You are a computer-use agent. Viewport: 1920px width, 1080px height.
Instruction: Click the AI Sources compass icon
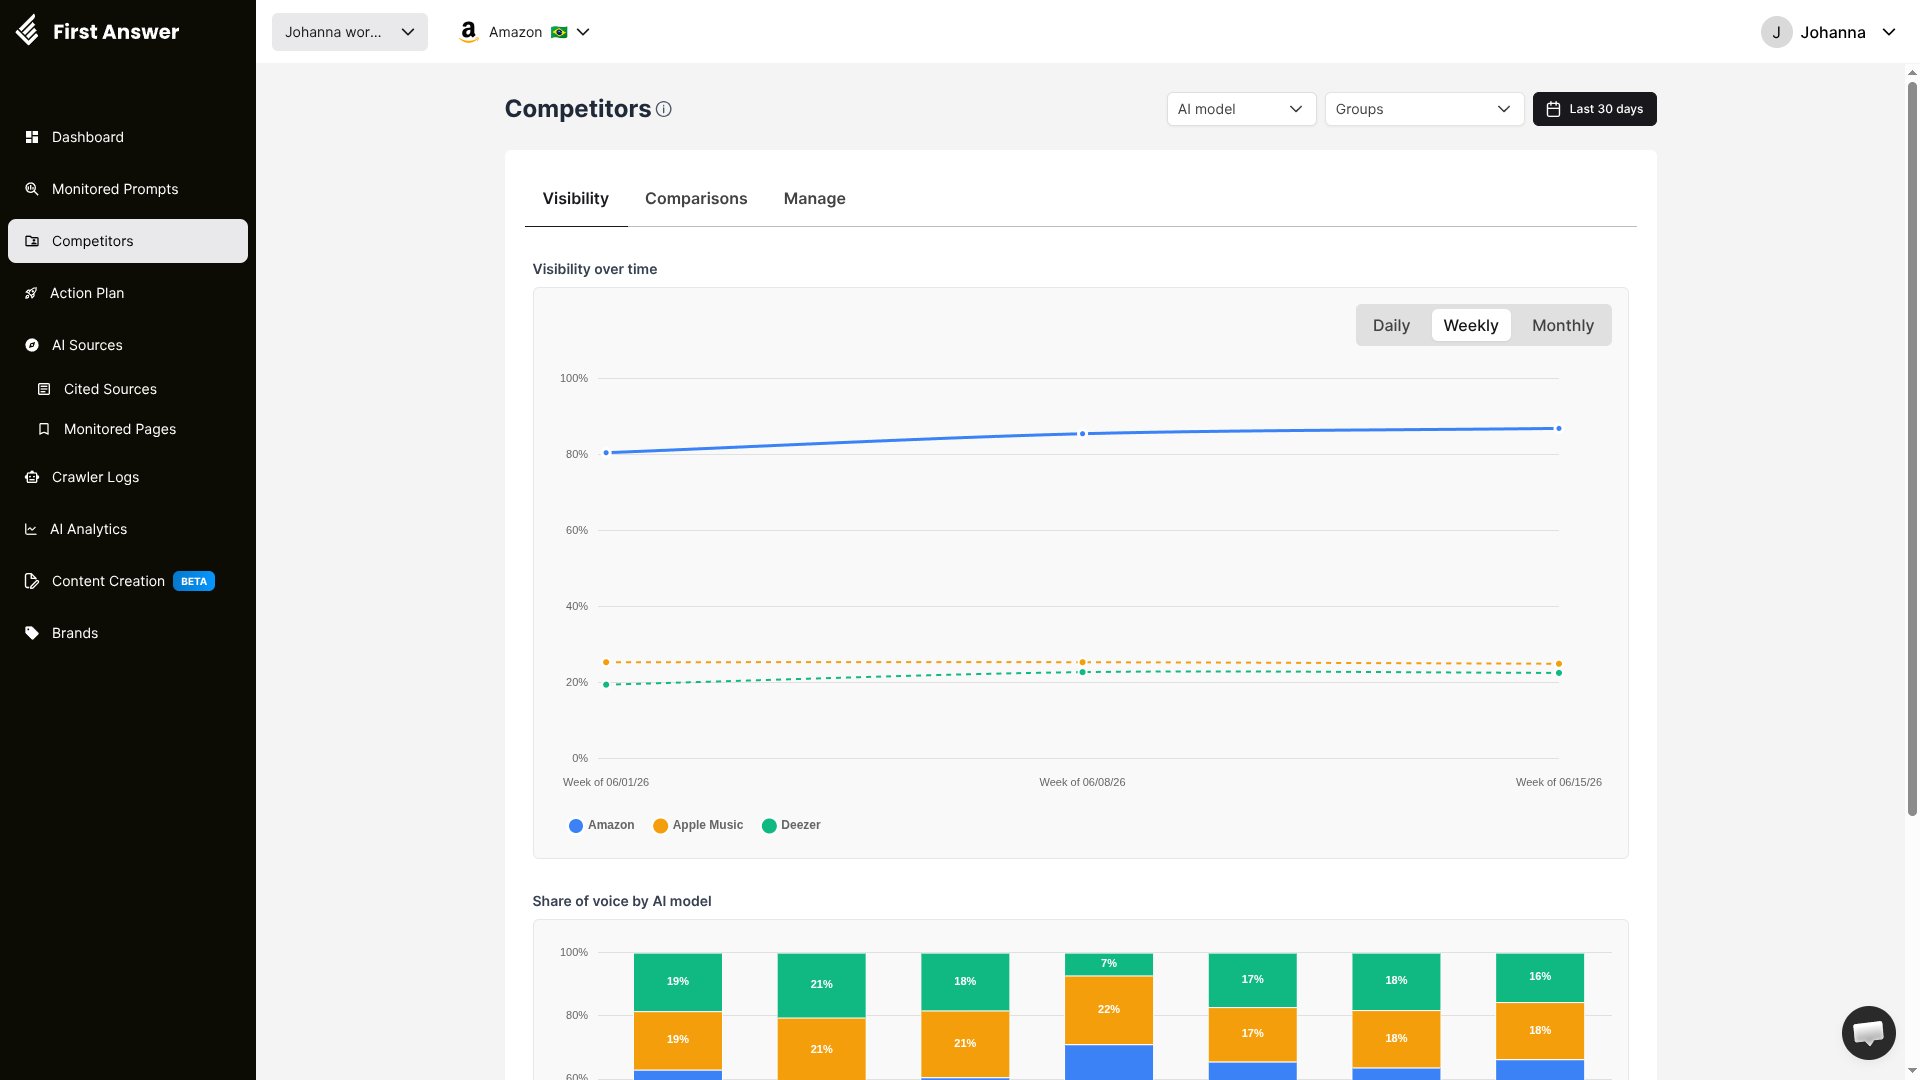[32, 345]
